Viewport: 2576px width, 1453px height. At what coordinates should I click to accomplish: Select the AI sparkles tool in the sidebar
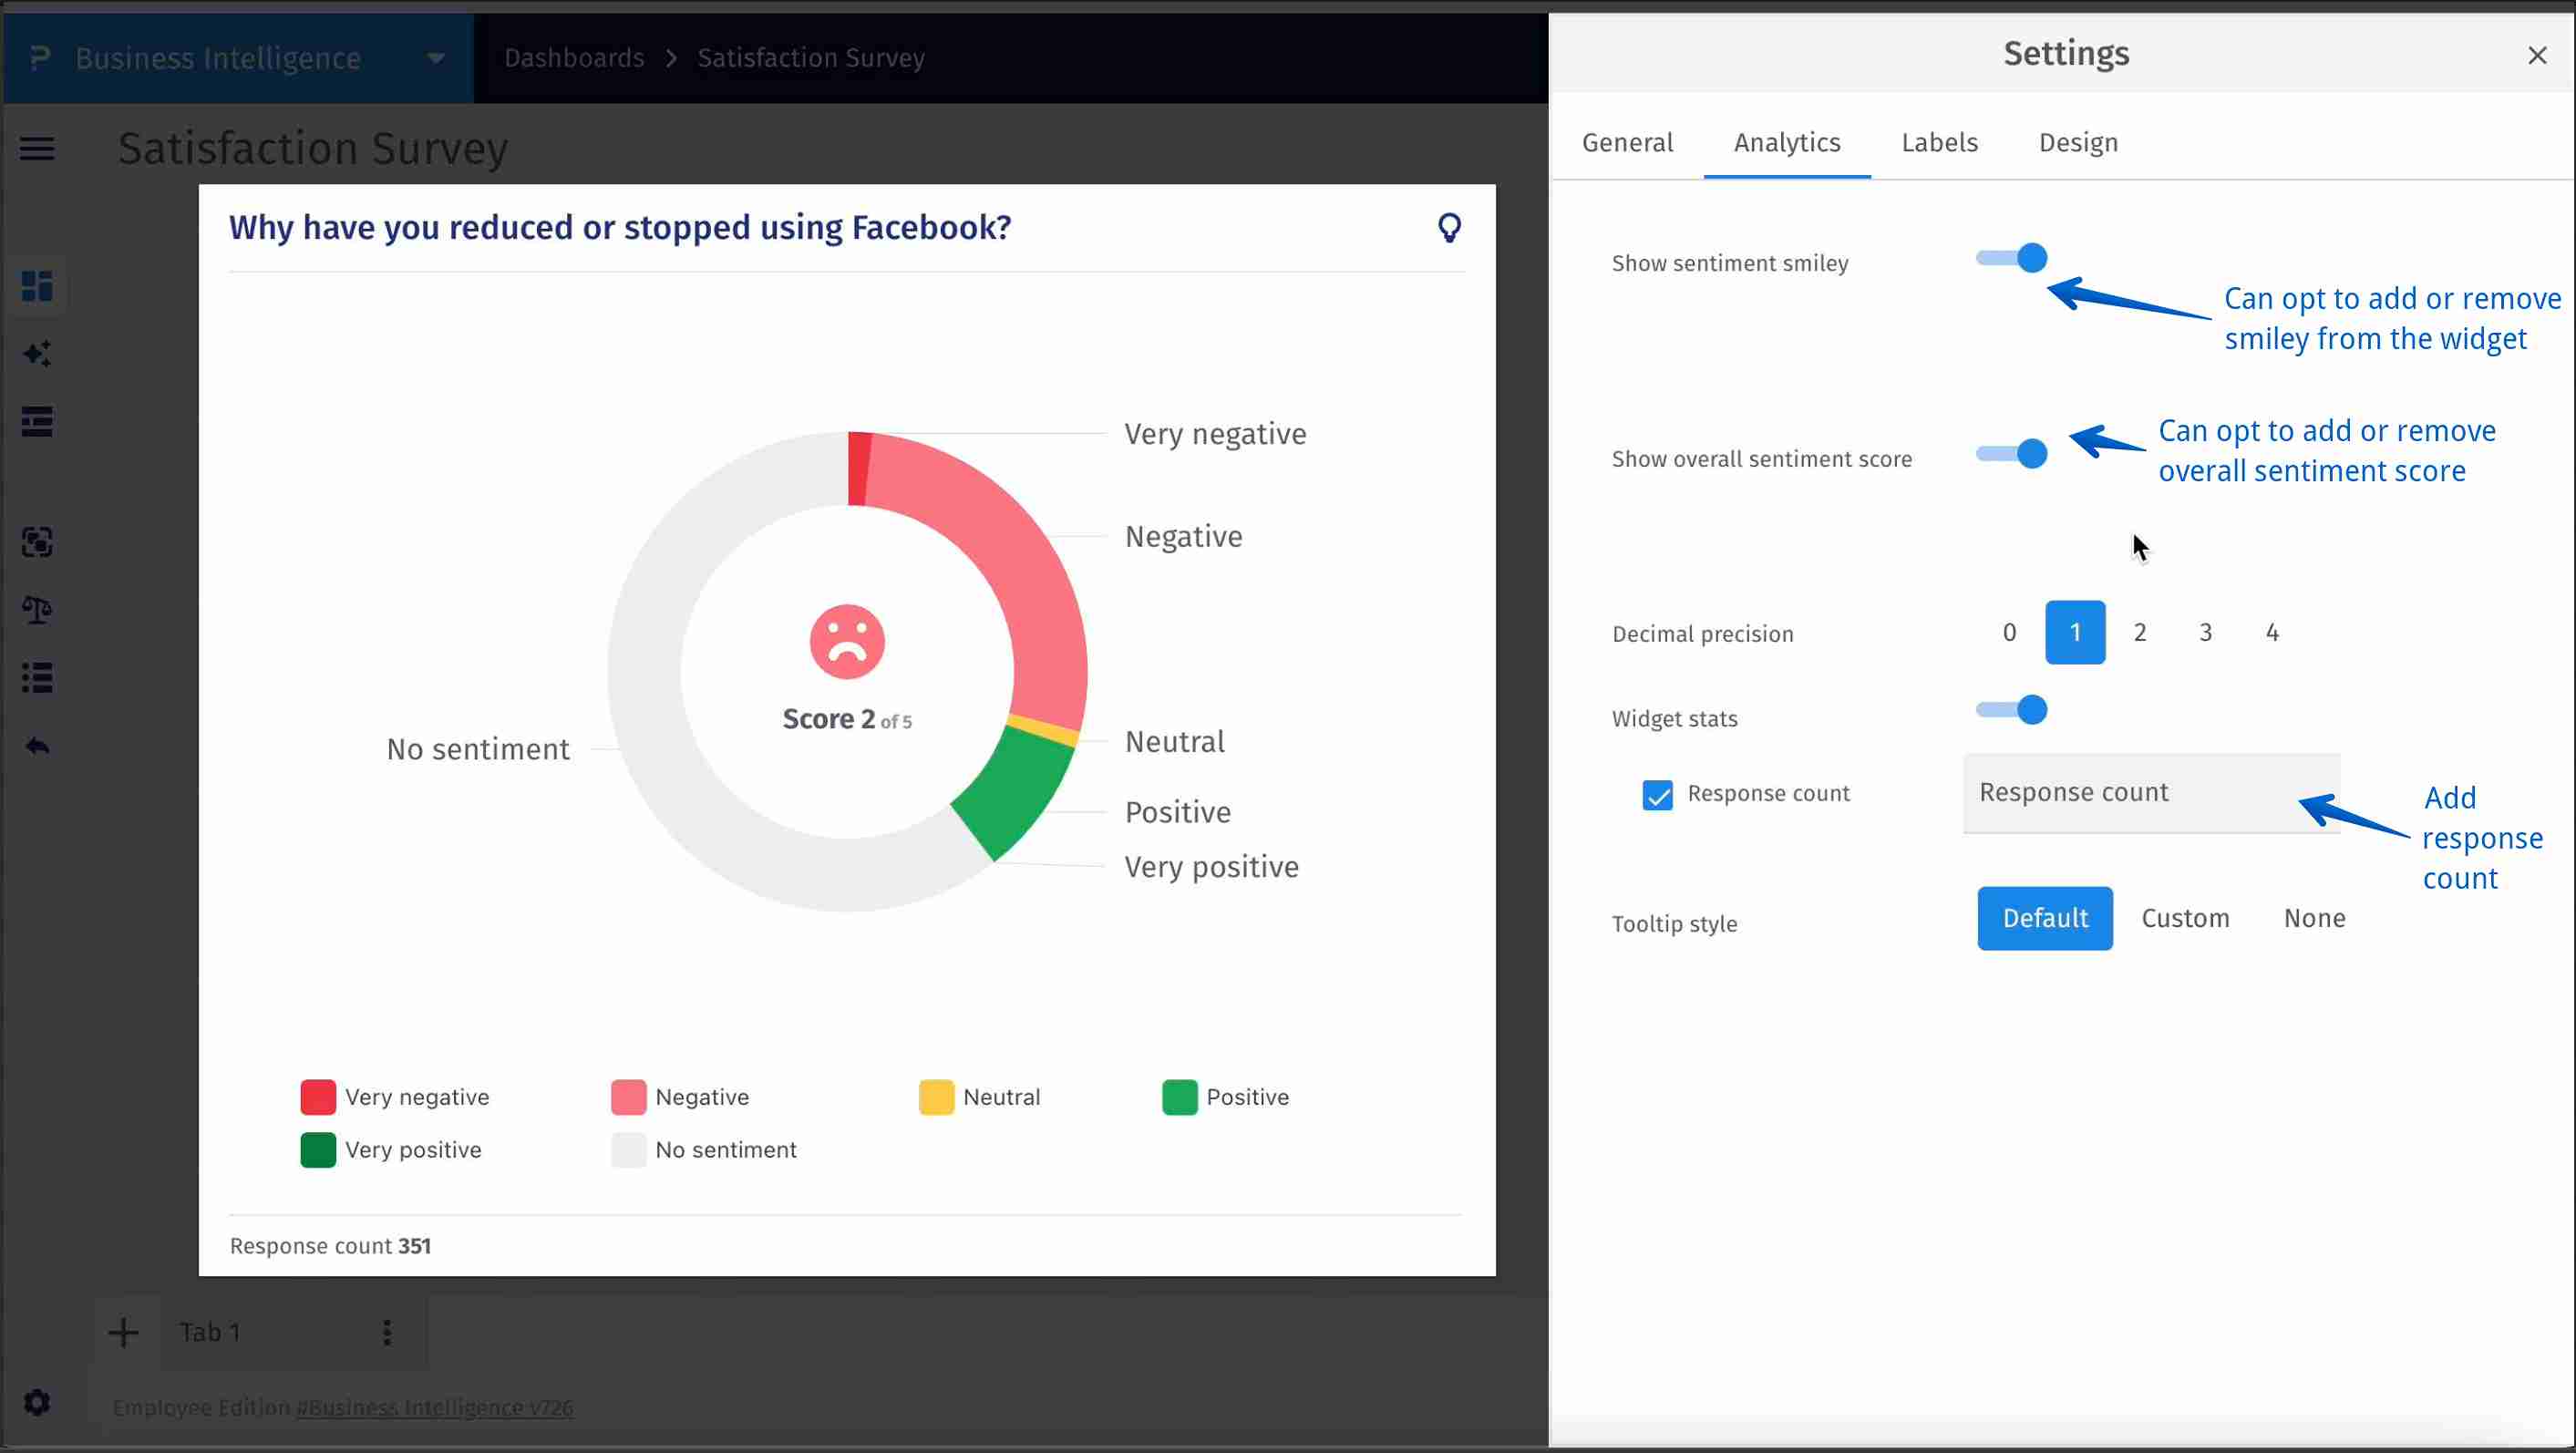(x=37, y=353)
